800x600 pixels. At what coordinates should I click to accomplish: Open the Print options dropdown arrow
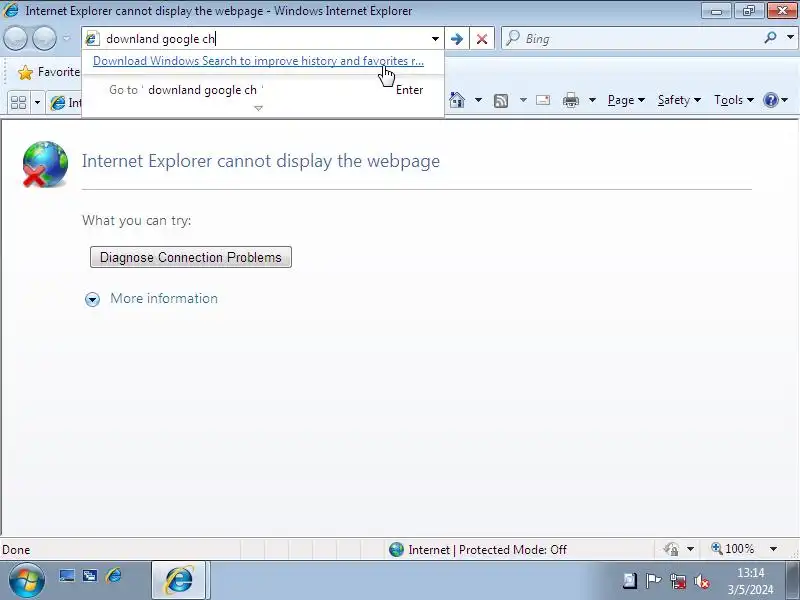click(592, 100)
